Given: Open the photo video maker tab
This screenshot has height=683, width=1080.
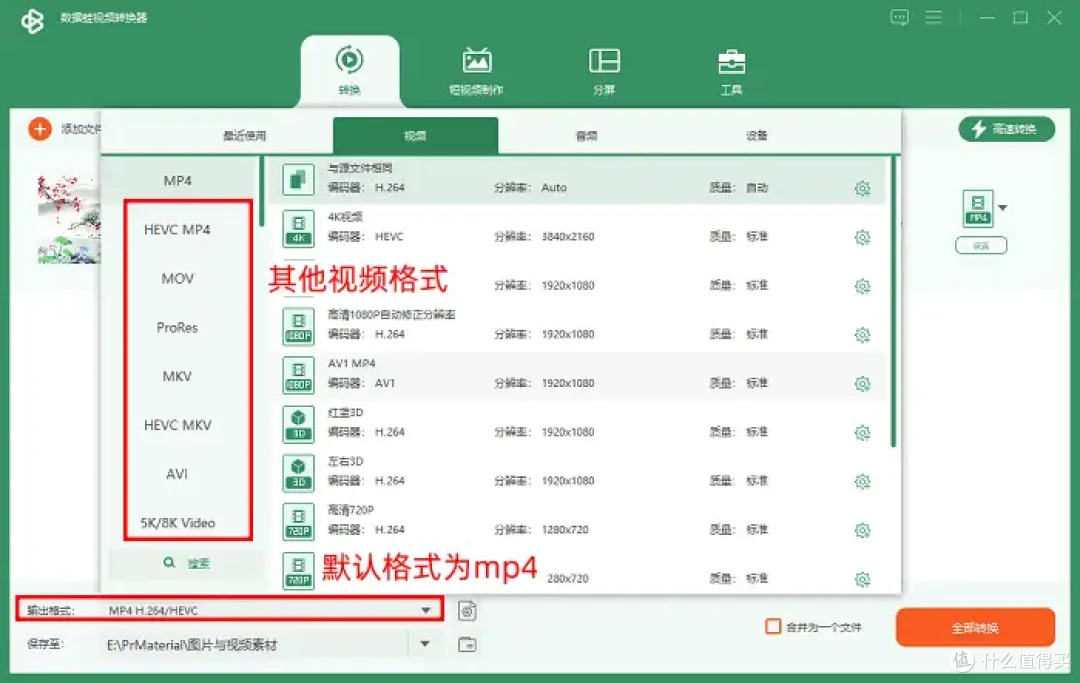Looking at the screenshot, I should pyautogui.click(x=477, y=71).
